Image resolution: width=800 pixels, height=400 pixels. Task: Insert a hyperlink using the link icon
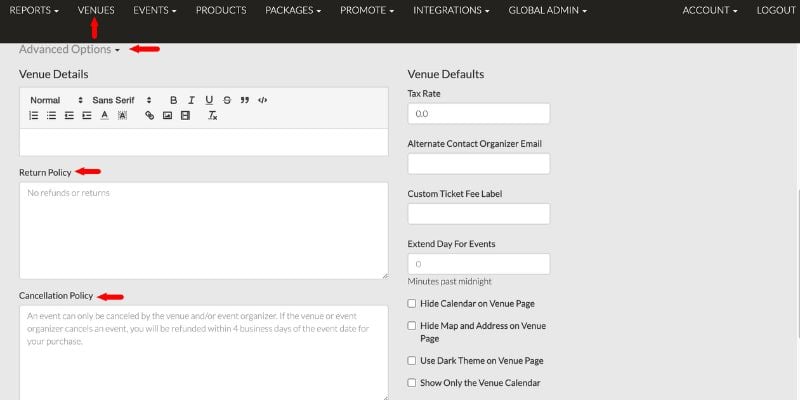point(149,116)
